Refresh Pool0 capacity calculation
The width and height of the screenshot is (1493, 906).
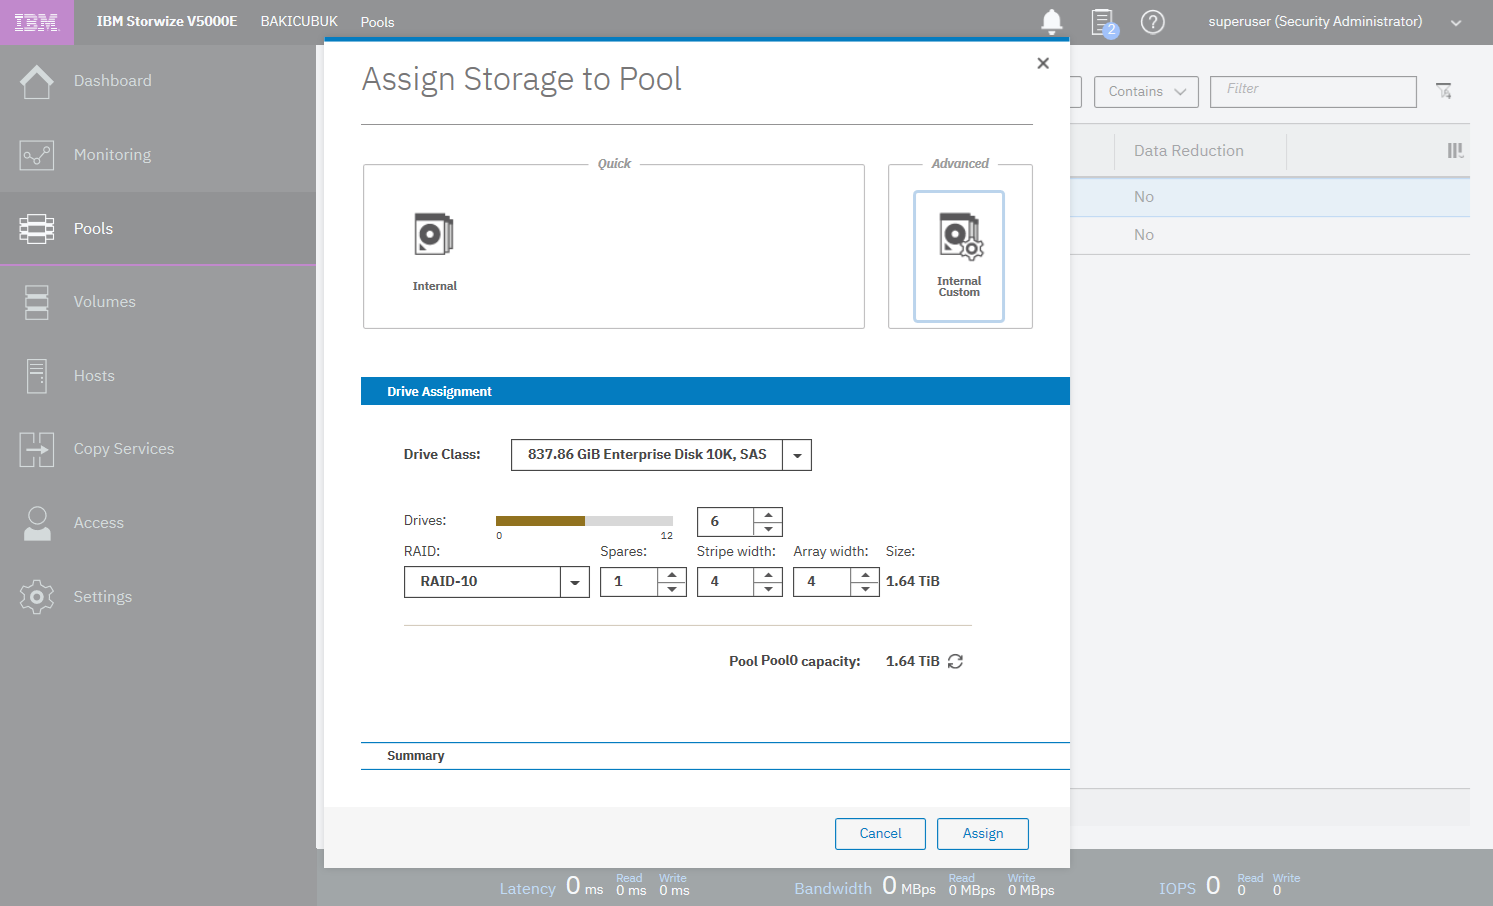[955, 661]
